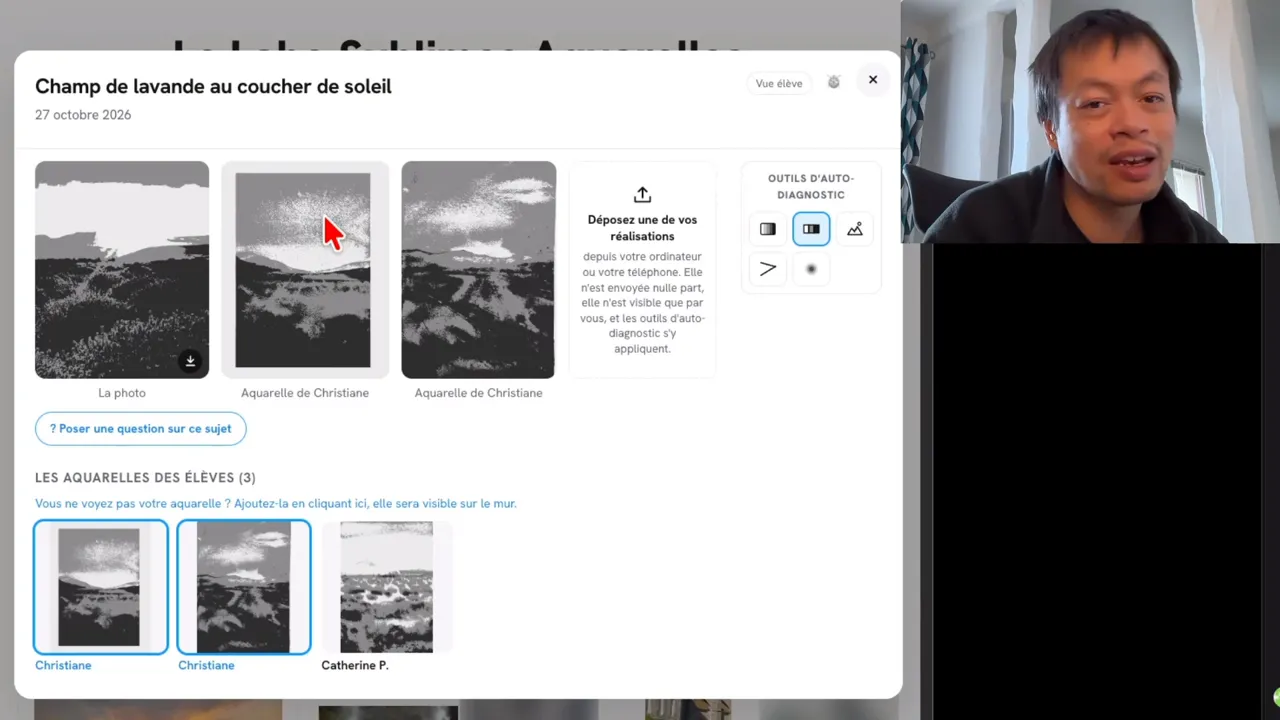Image resolution: width=1280 pixels, height=720 pixels.
Task: Toggle the three-value posterize diagnostic tool
Action: pyautogui.click(x=811, y=229)
